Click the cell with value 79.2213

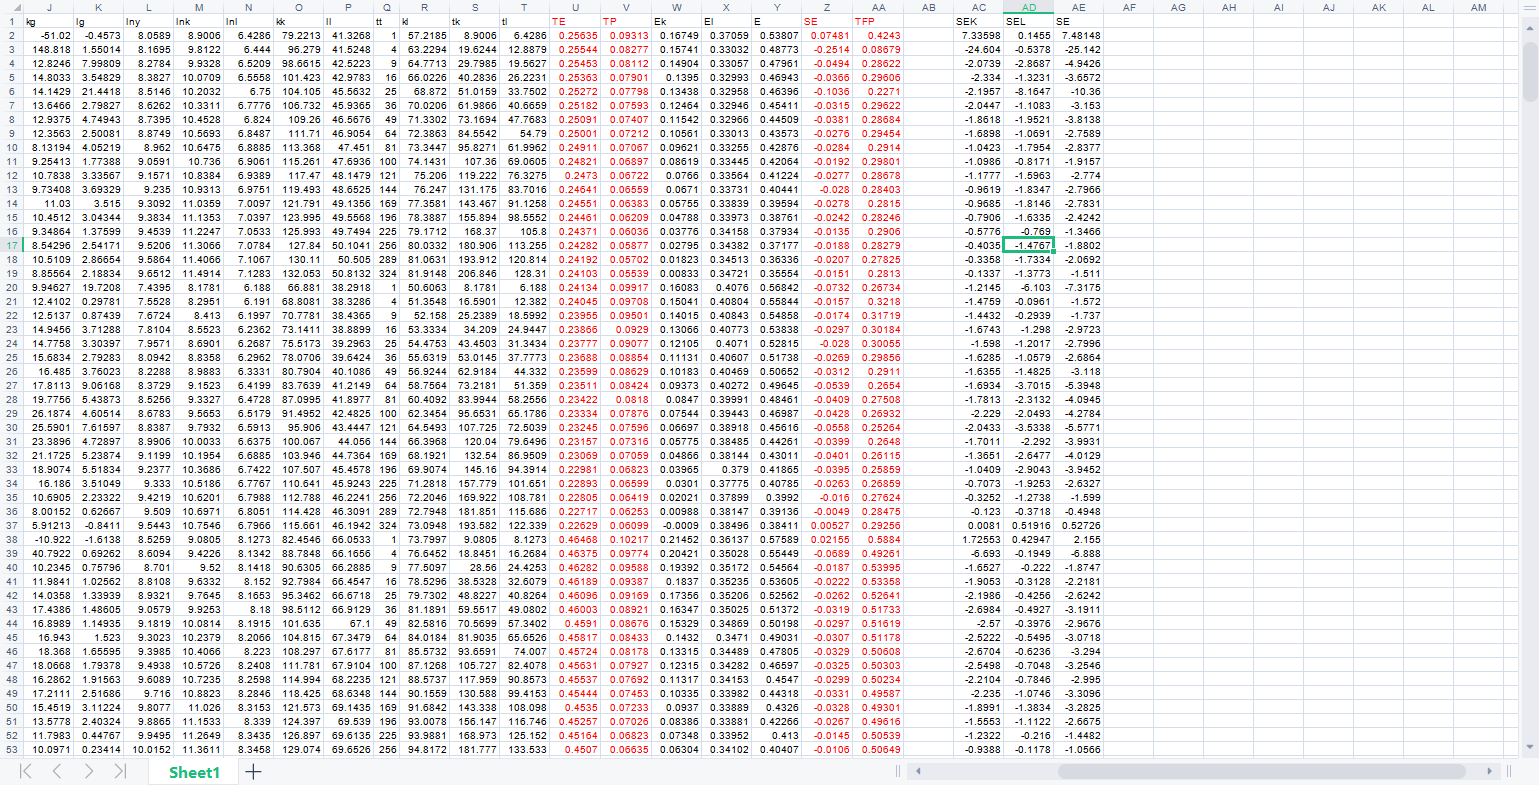298,35
